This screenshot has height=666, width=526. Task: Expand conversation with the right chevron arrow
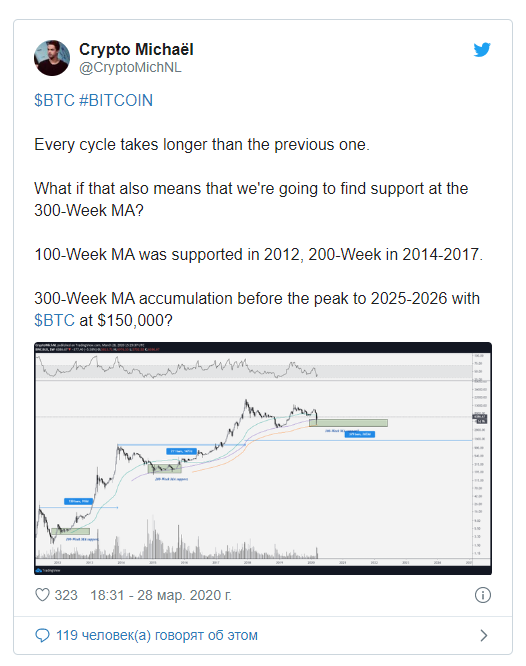tap(484, 635)
